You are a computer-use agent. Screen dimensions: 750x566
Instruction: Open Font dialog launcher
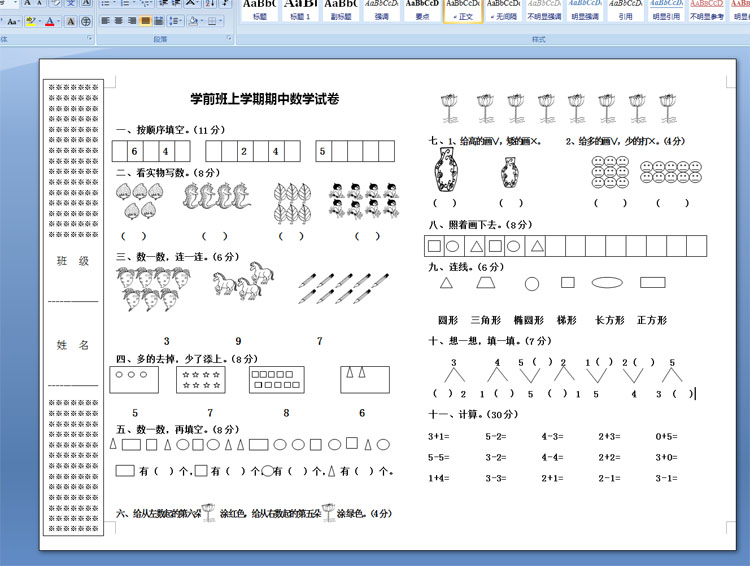(x=89, y=38)
